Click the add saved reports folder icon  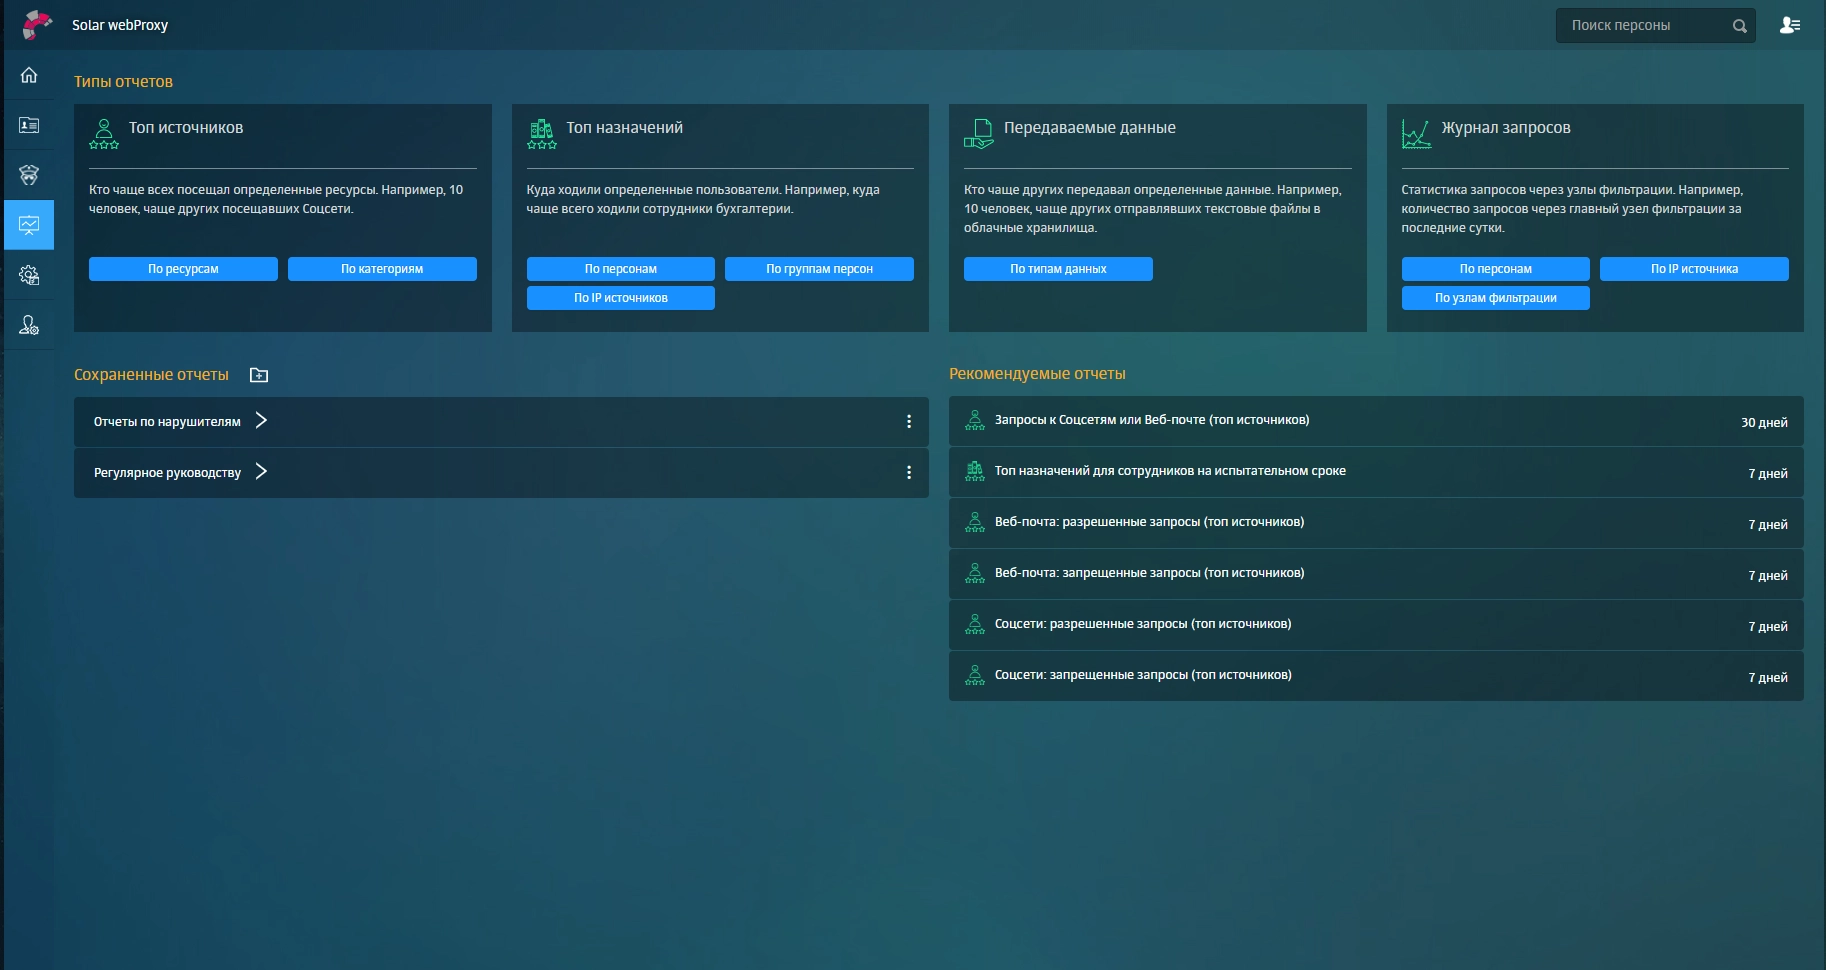[x=259, y=375]
